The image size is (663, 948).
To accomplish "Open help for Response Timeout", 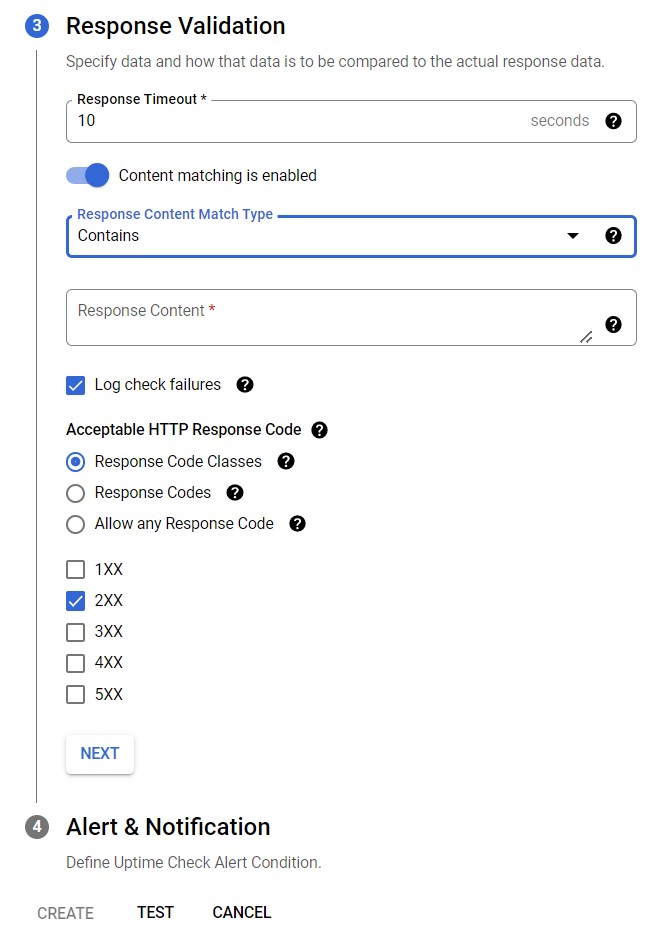I will coord(614,120).
